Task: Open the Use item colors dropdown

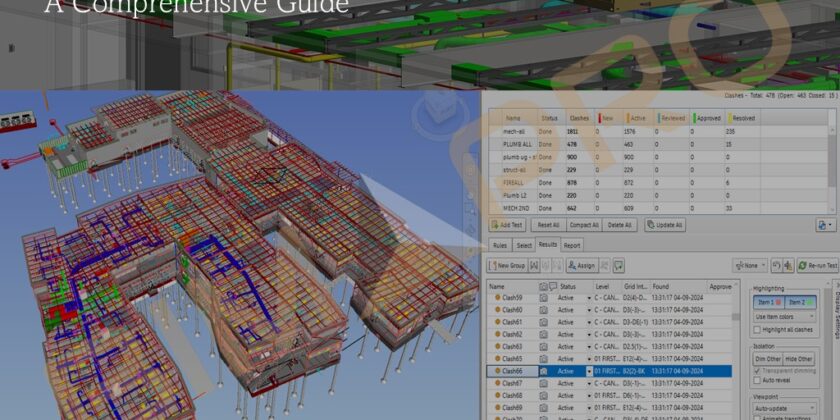Action: click(x=784, y=317)
